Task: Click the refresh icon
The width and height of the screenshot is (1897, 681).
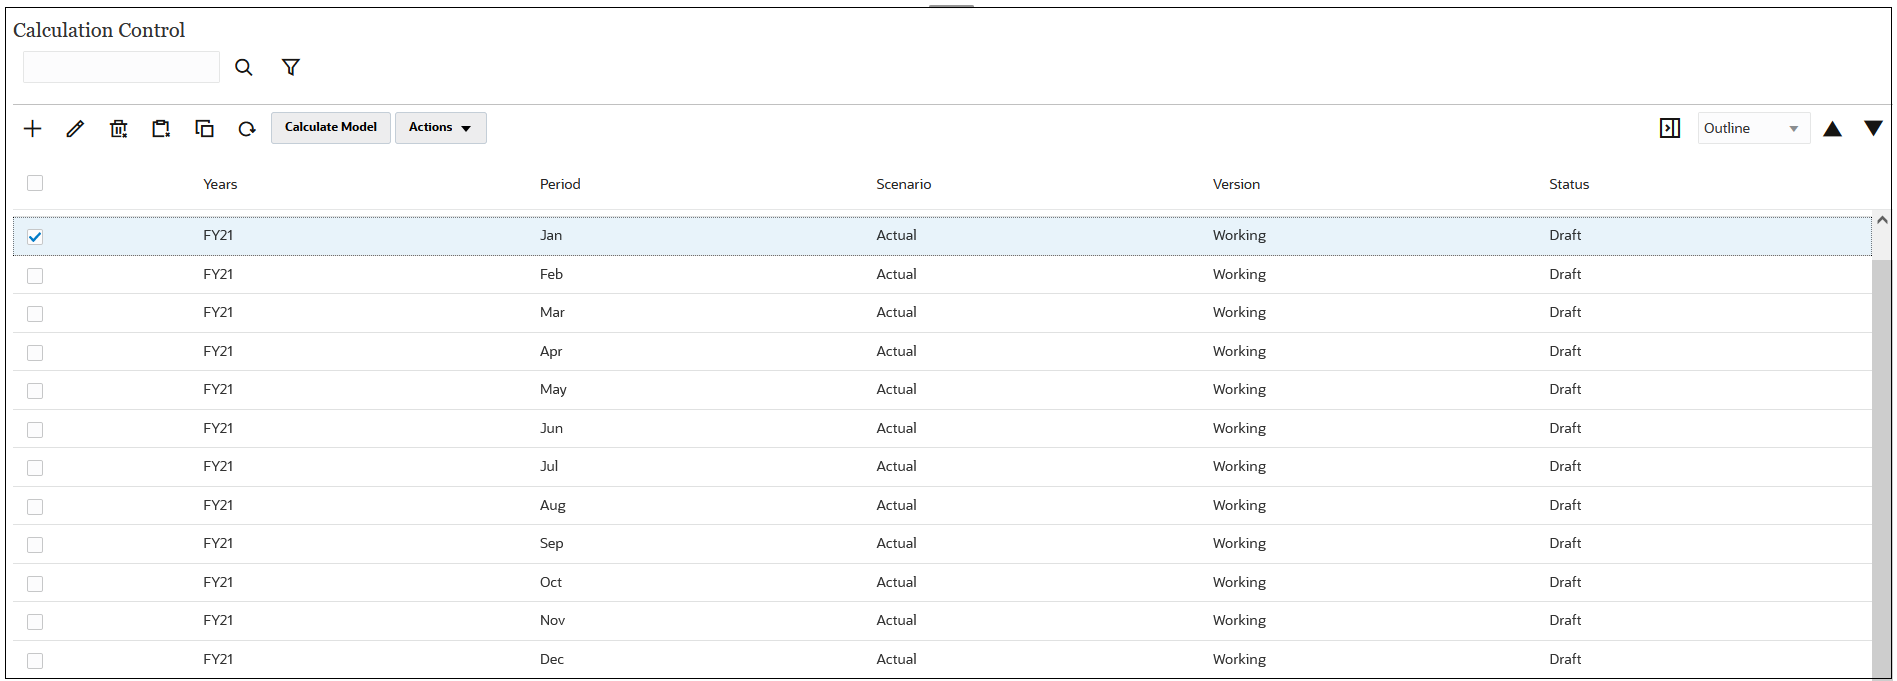Action: coord(247,128)
